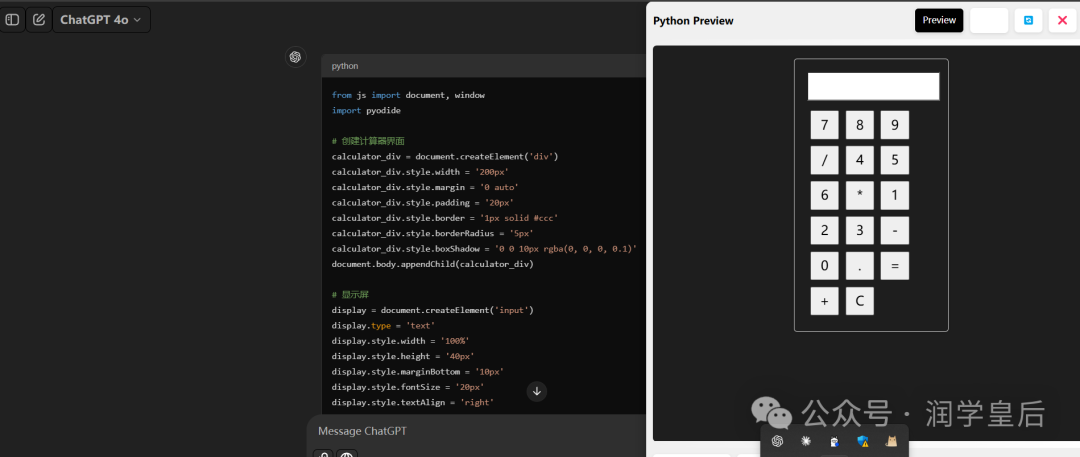Click the code line 'import pyodide'
Screen dimensions: 1080x457
[x=366, y=110]
